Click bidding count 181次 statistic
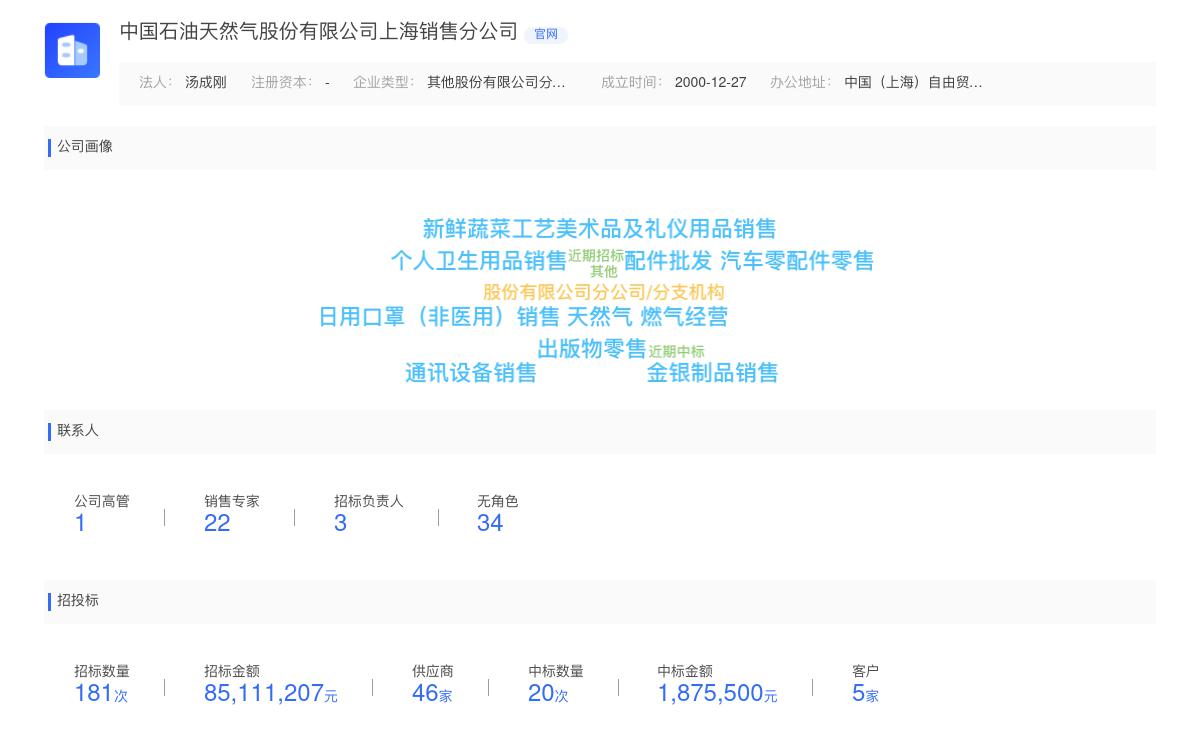Image resolution: width=1200 pixels, height=752 pixels. (x=100, y=692)
